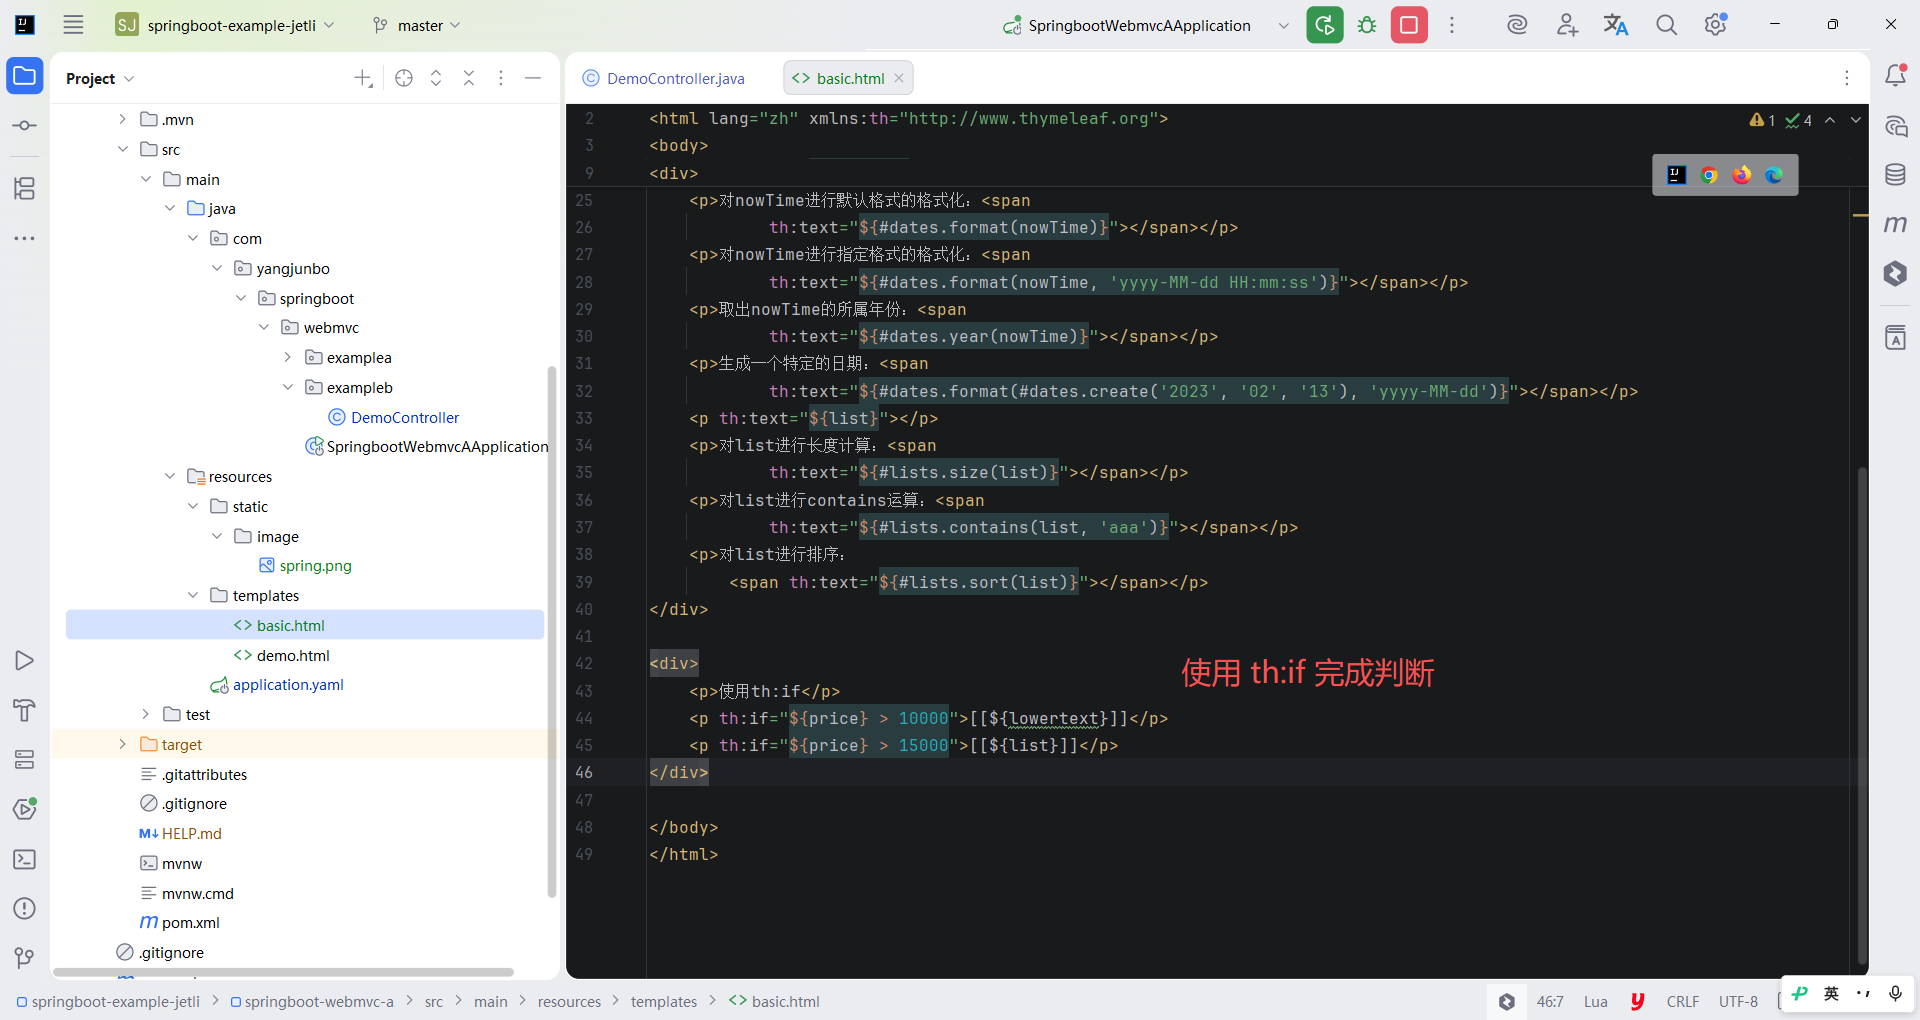Image resolution: width=1920 pixels, height=1020 pixels.
Task: Click CRLF line separator widget
Action: [1683, 1001]
